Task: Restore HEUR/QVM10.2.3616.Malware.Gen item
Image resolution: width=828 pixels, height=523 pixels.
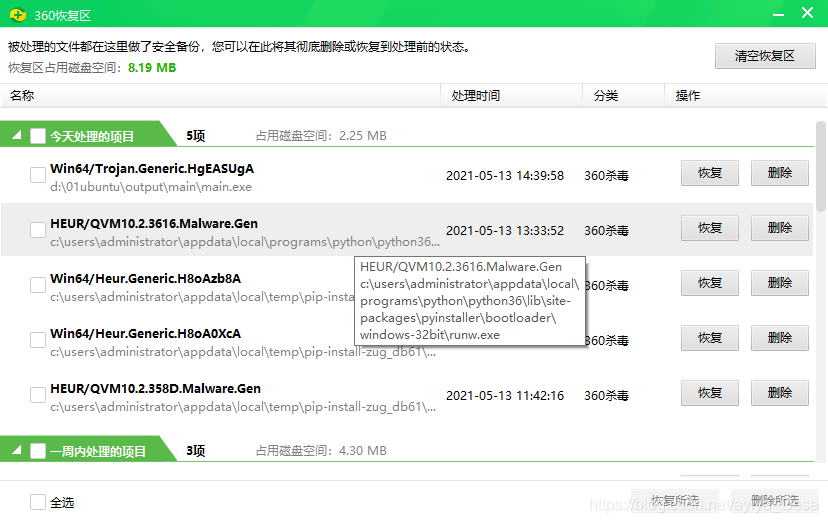Action: 710,228
